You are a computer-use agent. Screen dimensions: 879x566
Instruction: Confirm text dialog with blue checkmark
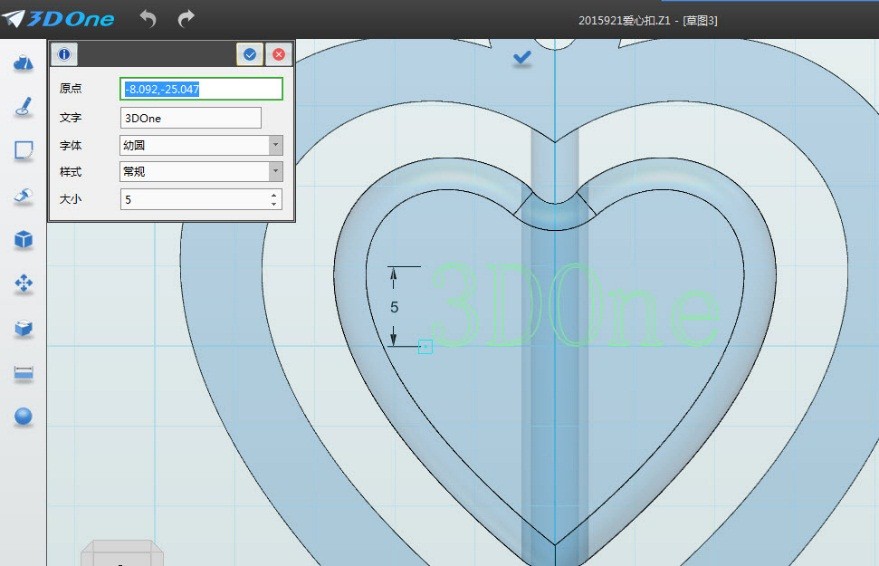(x=250, y=55)
